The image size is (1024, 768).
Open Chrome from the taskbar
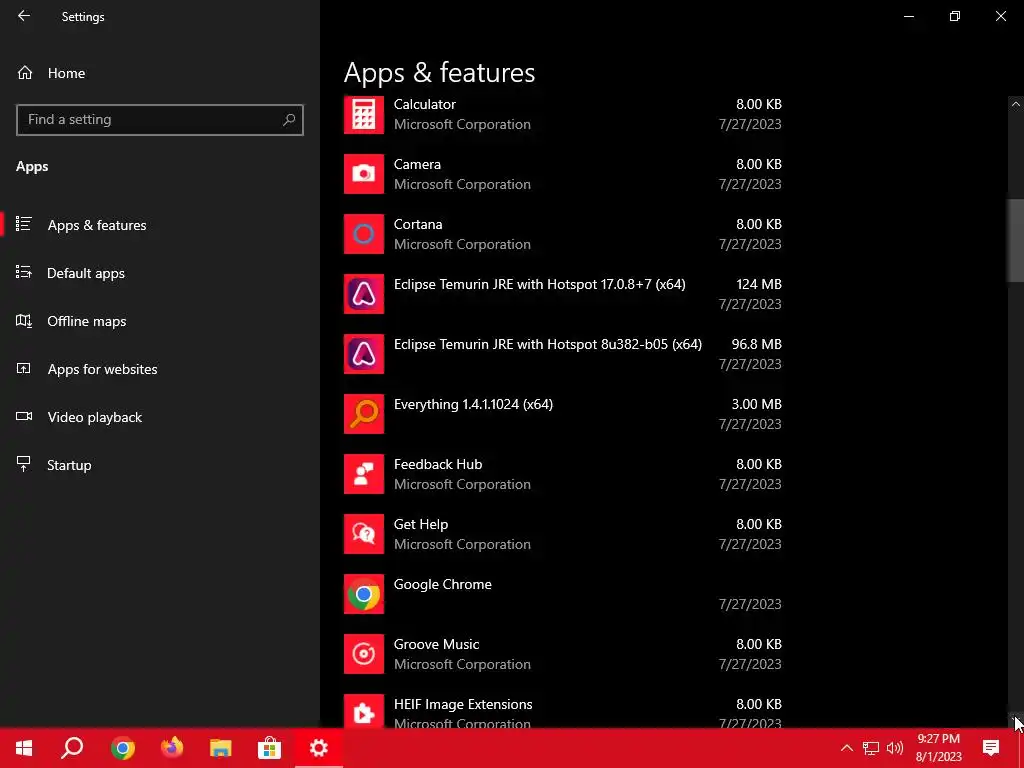[122, 748]
